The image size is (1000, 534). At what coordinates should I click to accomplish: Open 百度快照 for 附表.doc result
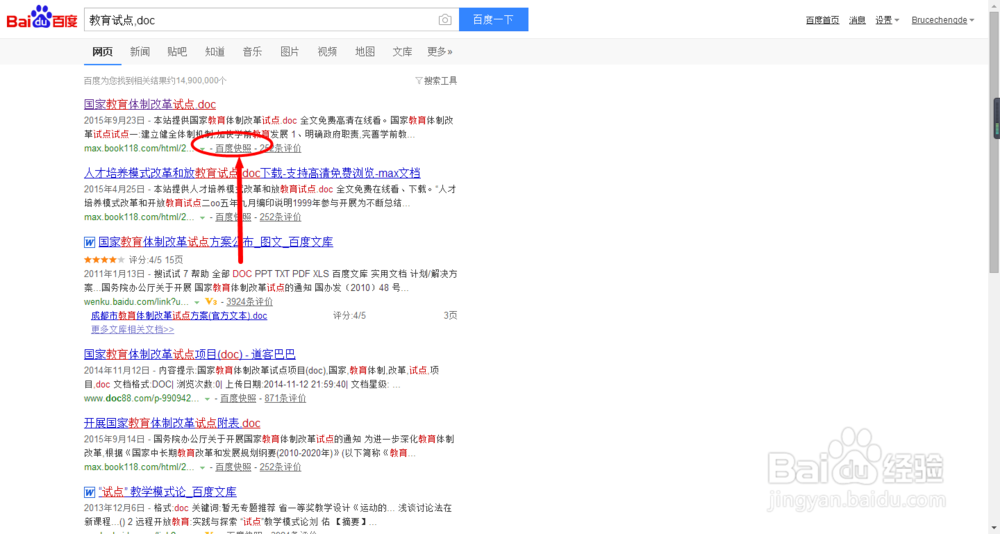click(233, 467)
